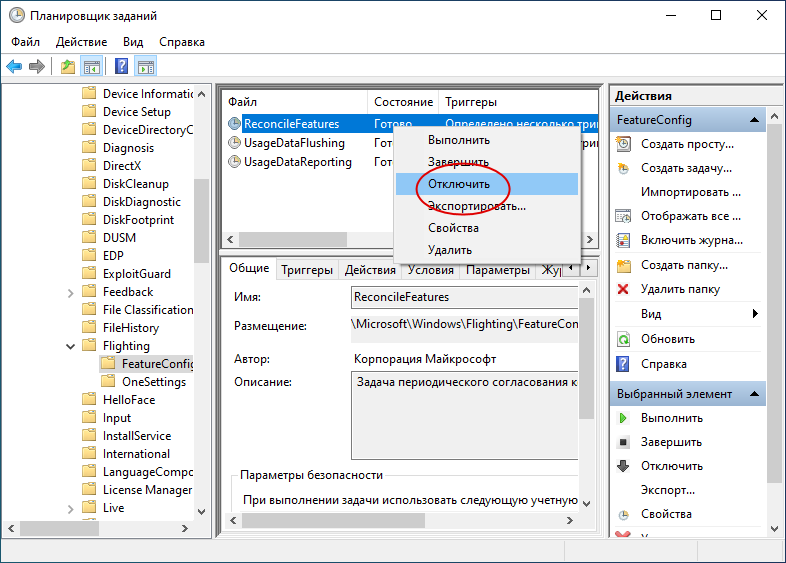Open the Действие menu in the menu bar
The height and width of the screenshot is (563, 786).
coord(81,42)
